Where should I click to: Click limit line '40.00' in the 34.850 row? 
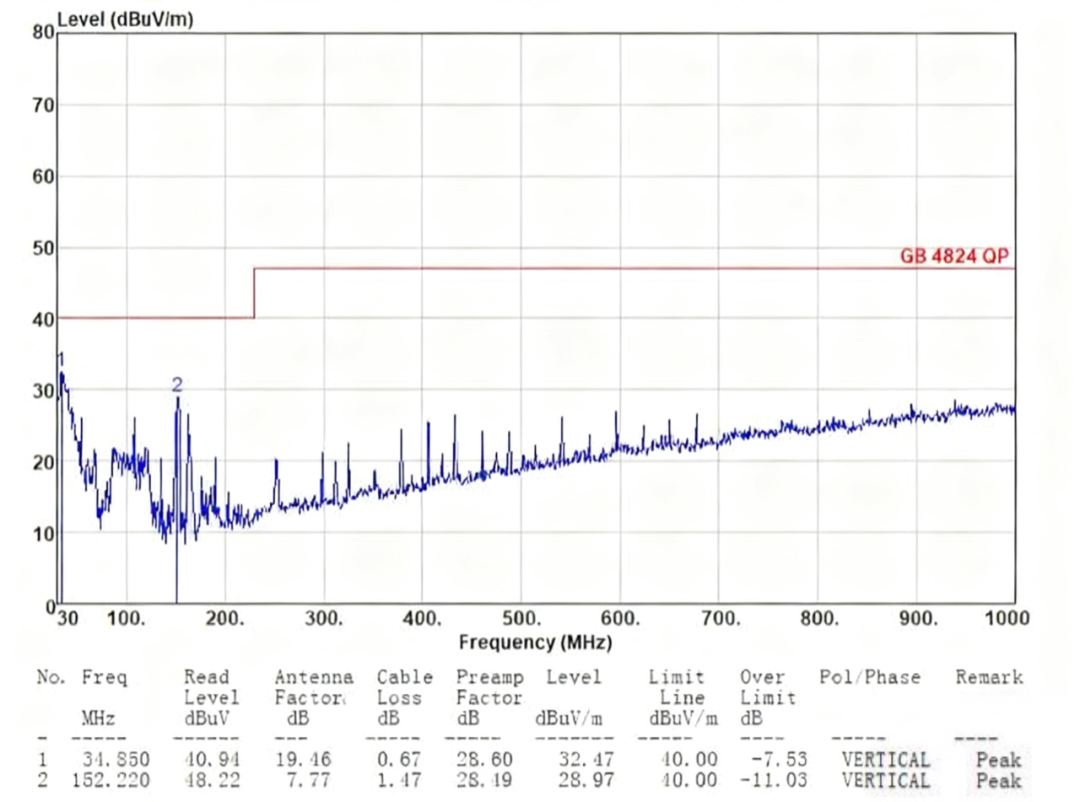coord(689,759)
